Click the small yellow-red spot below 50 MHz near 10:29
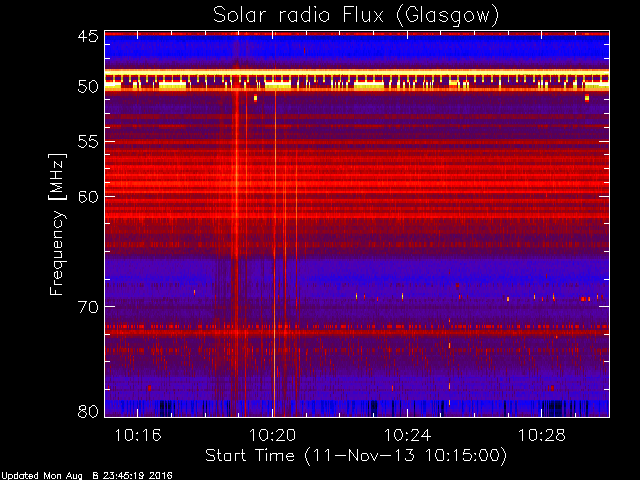This screenshot has height=480, width=640. (x=587, y=98)
